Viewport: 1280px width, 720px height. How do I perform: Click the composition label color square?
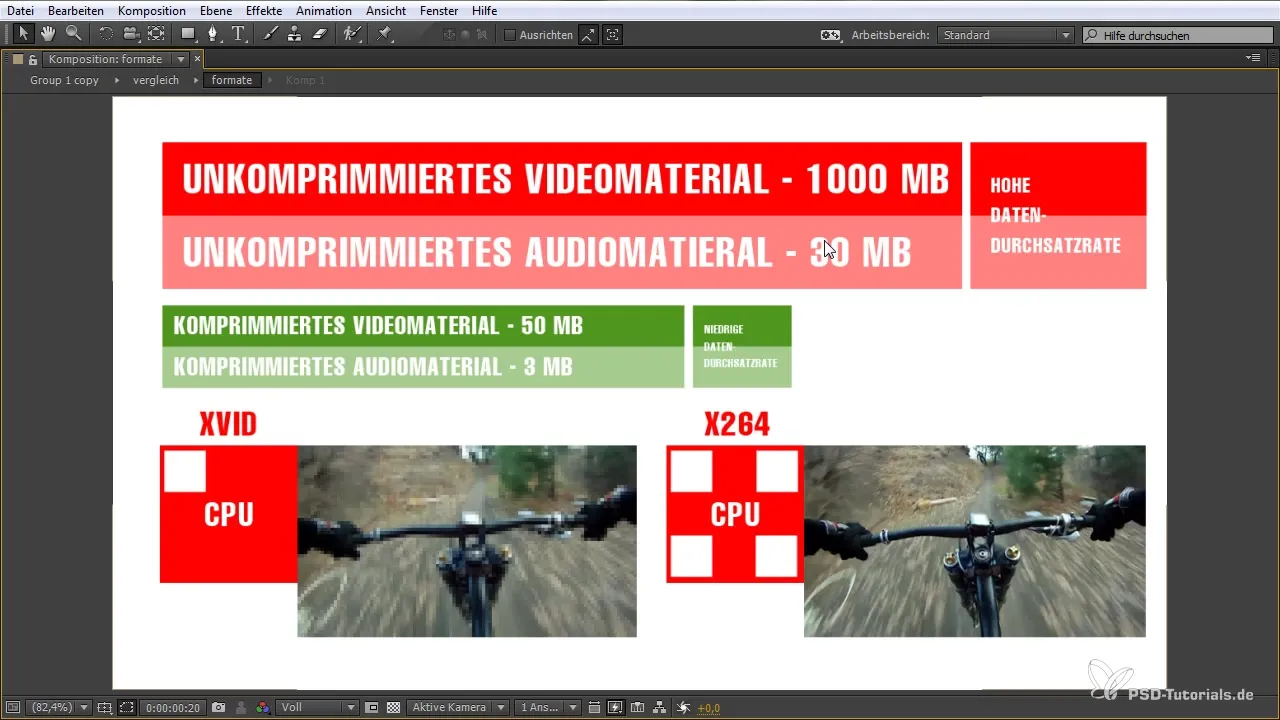point(17,60)
